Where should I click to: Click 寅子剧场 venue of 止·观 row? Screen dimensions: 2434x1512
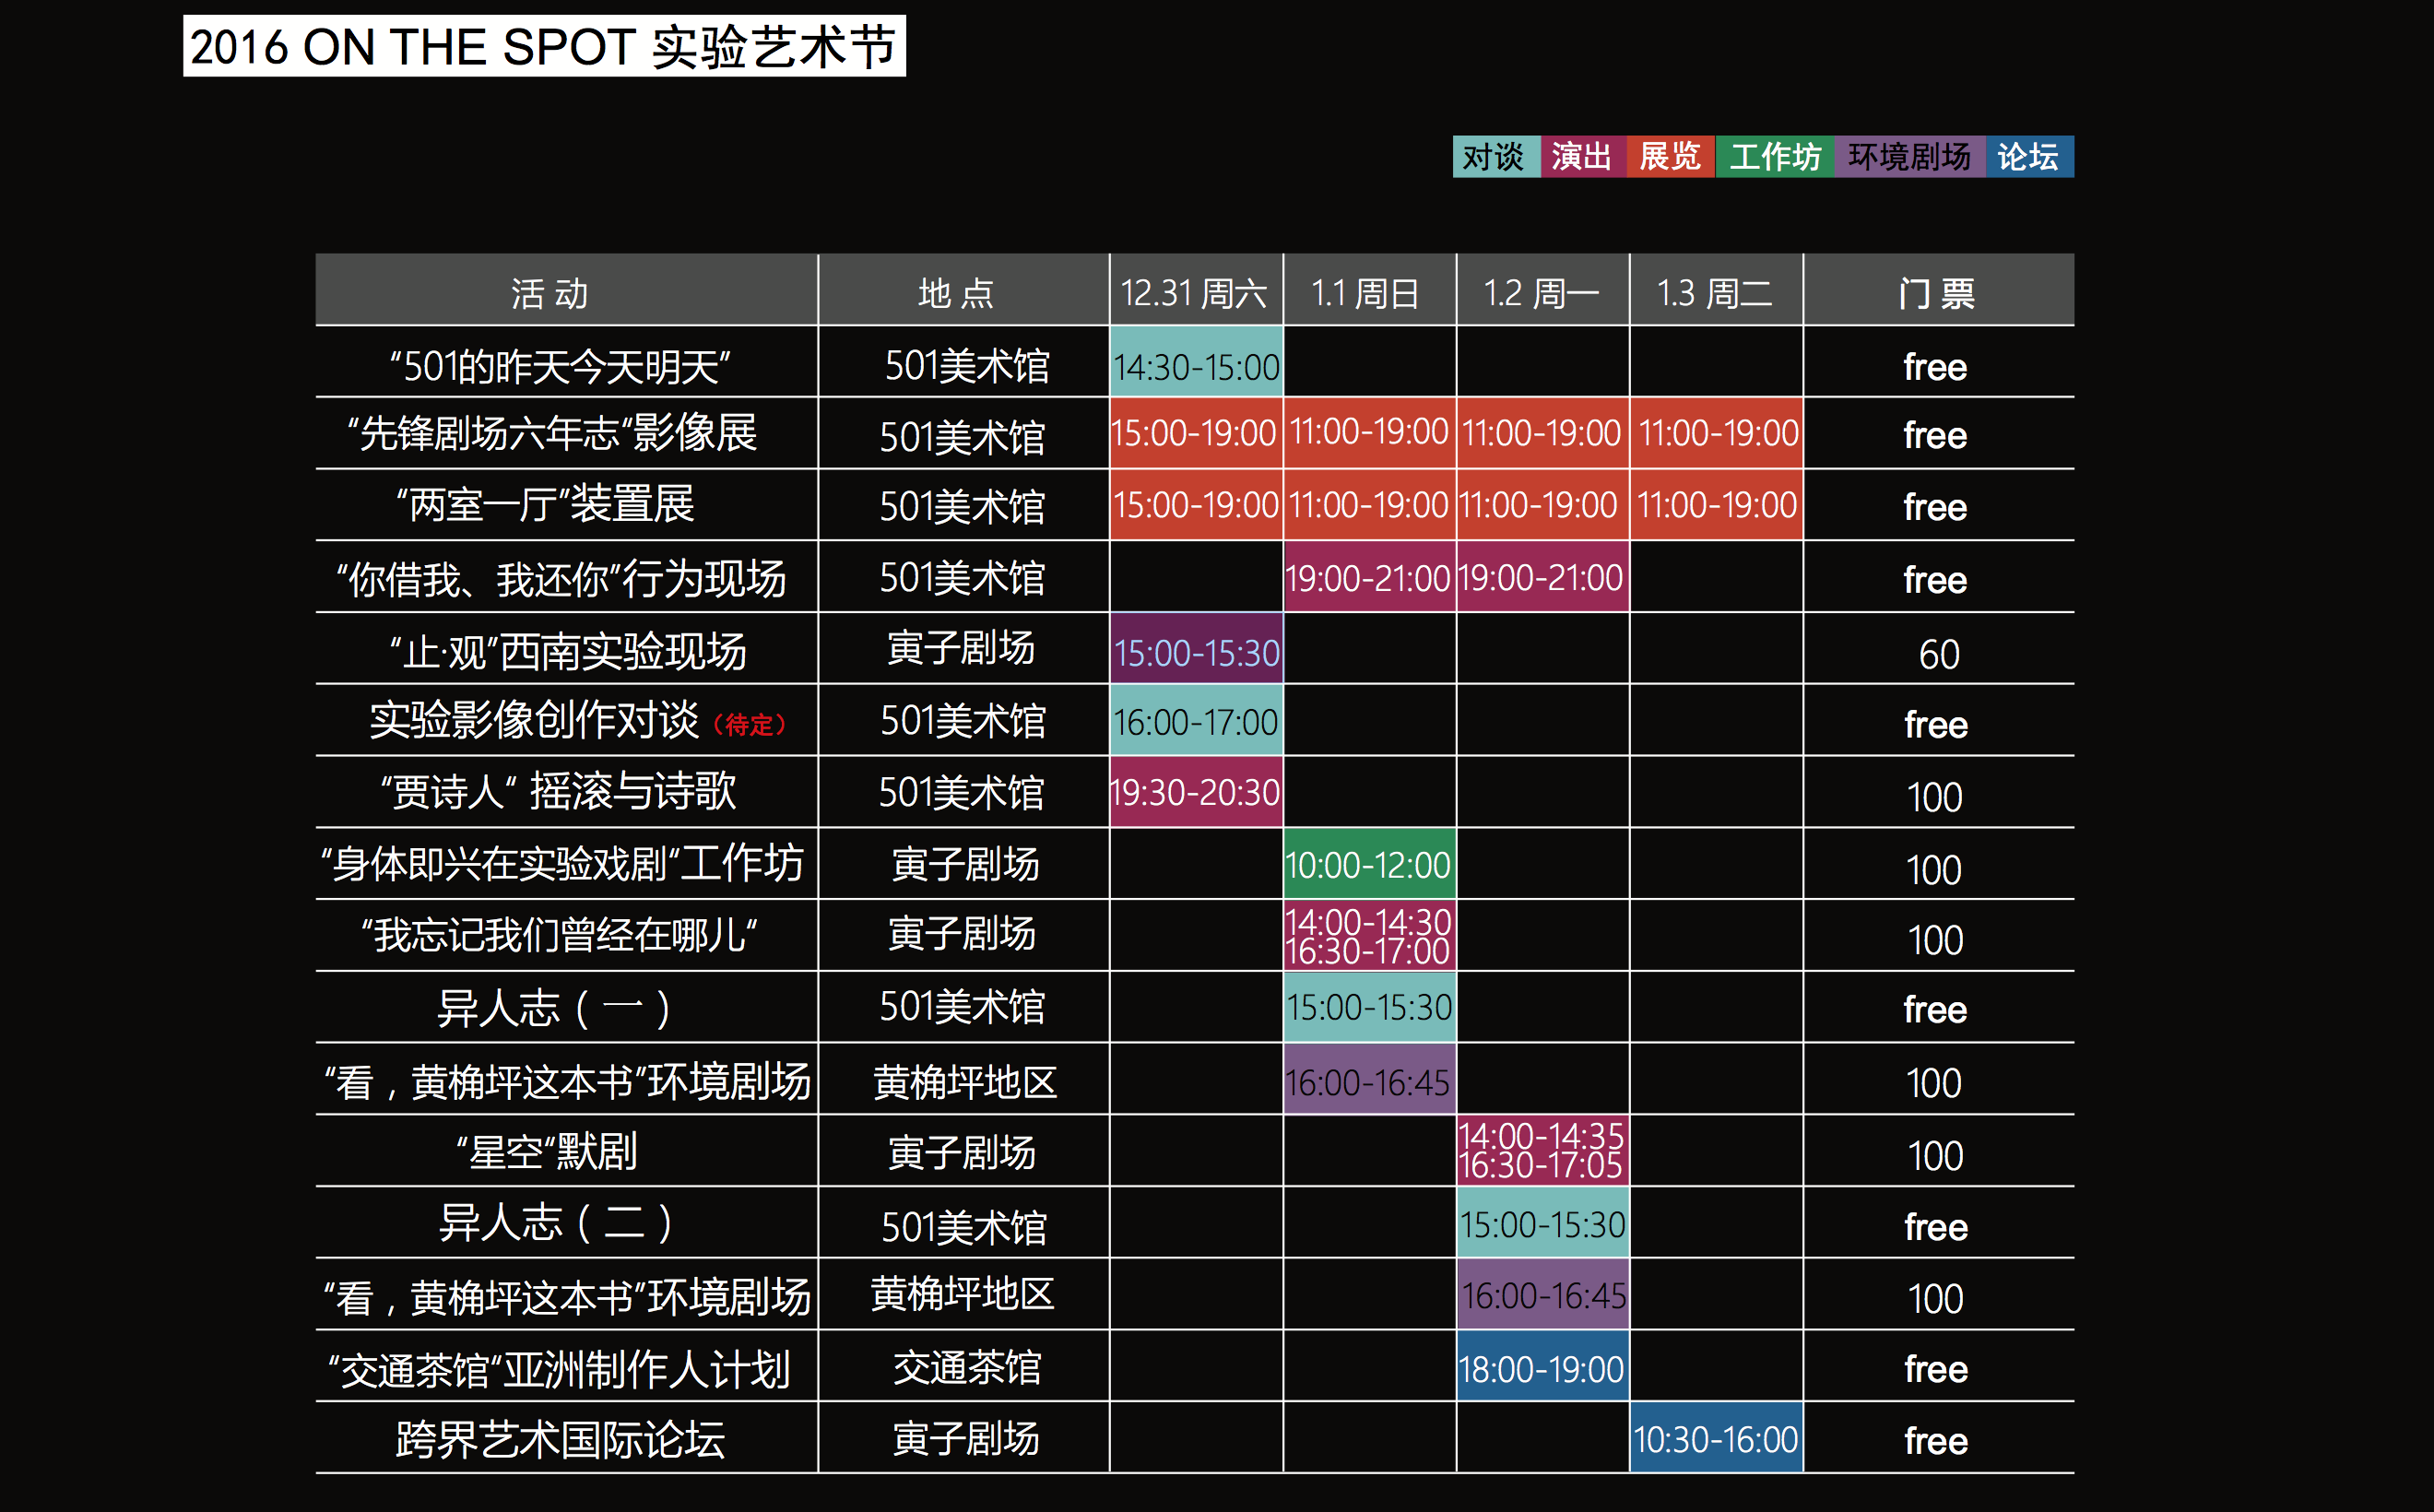tap(961, 648)
